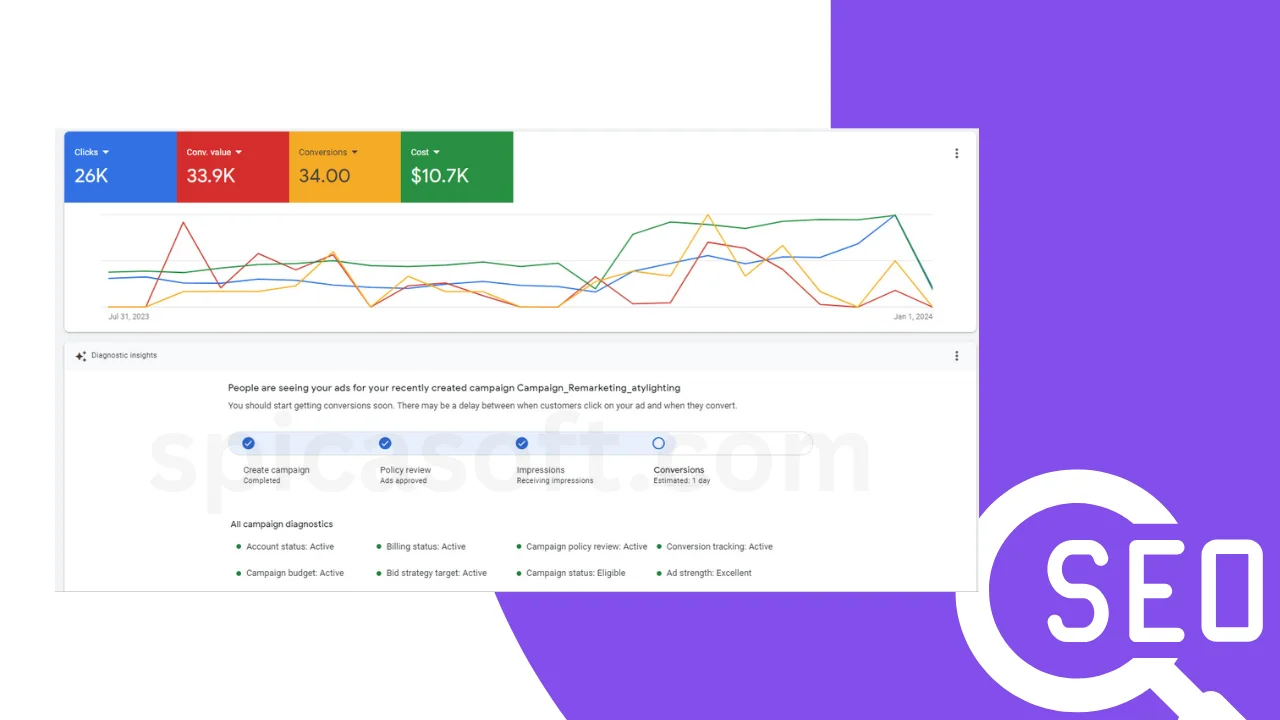Open the Cost metric dropdown
1280x720 pixels.
point(436,152)
